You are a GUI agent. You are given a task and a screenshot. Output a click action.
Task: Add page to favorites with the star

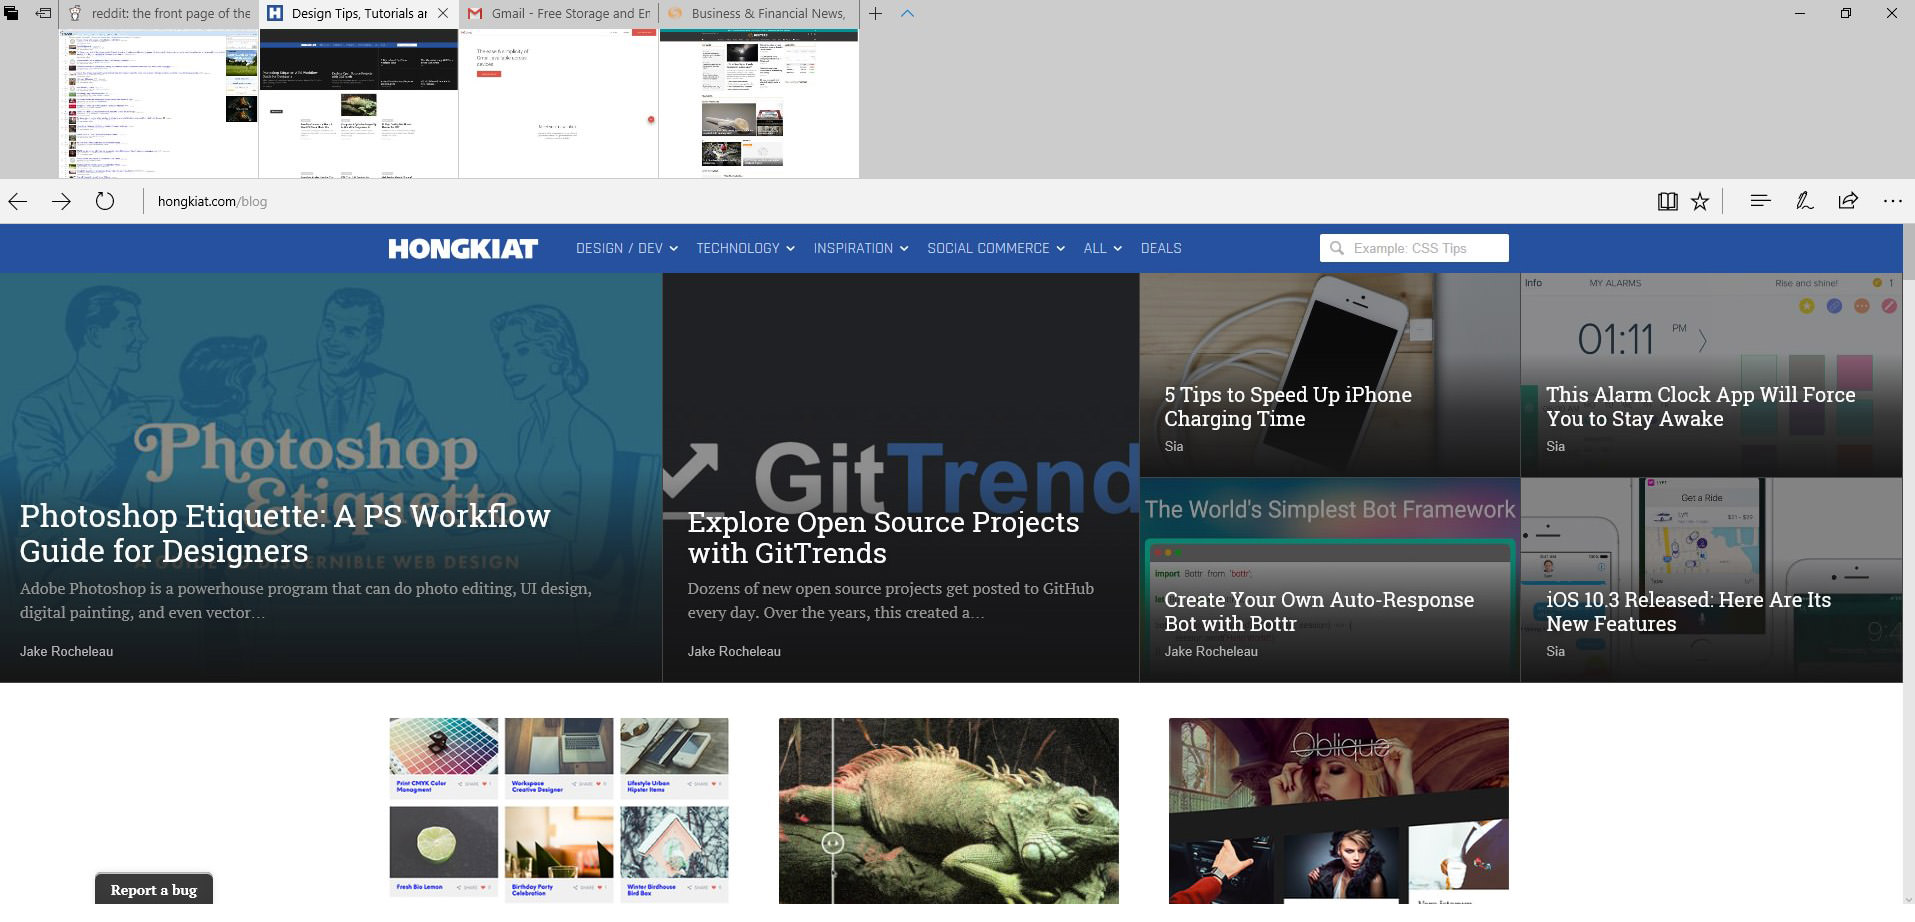(1700, 201)
